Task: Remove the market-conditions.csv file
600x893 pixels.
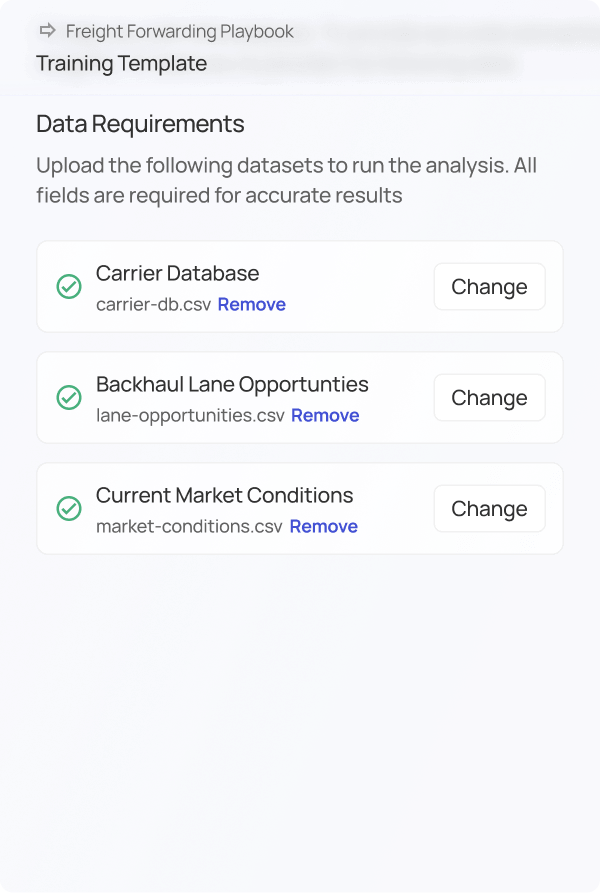Action: (323, 526)
